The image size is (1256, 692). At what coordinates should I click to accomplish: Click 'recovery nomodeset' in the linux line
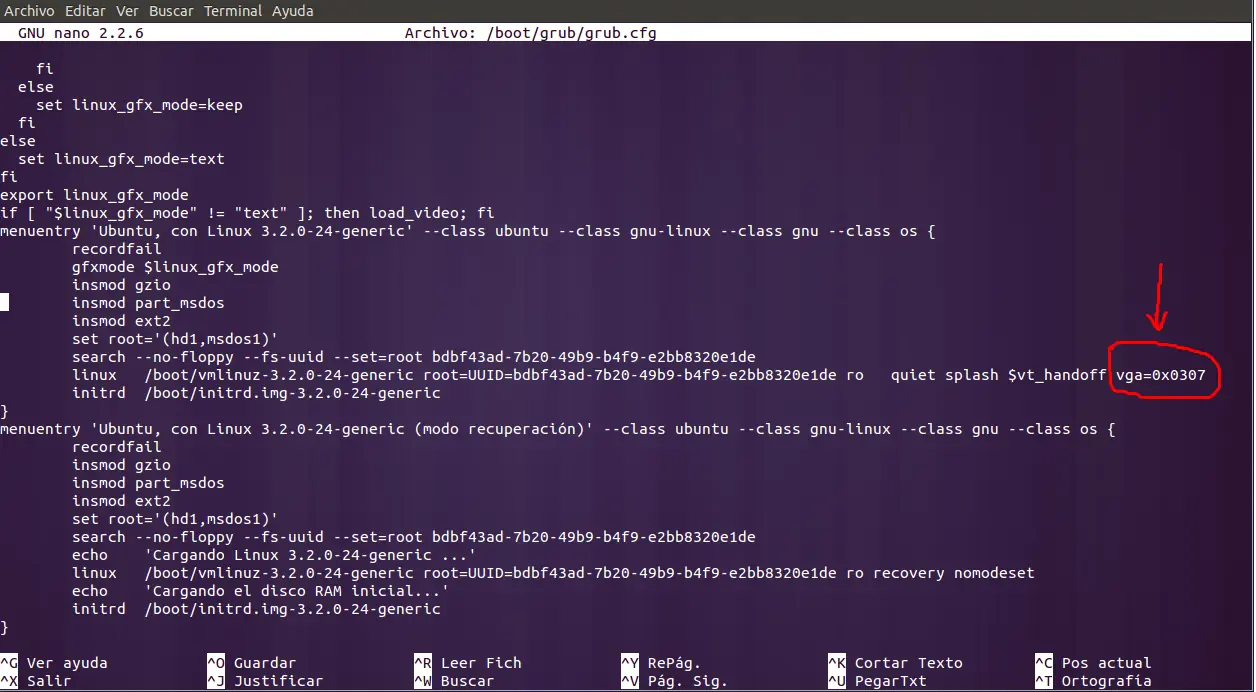pyautogui.click(x=954, y=573)
